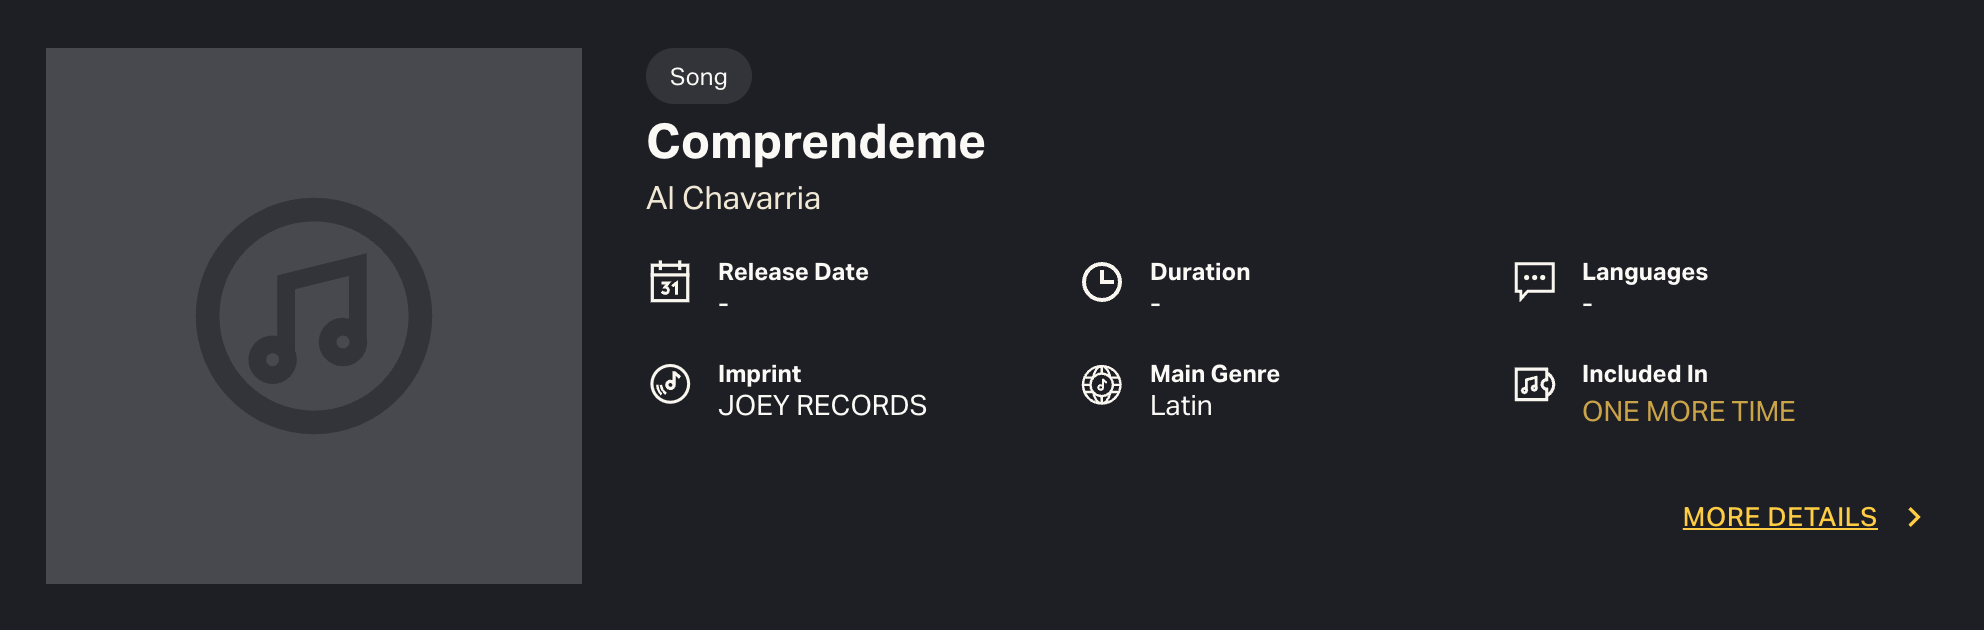Screen dimensions: 1984x630
Task: Click the Included In label
Action: [x=1644, y=374]
